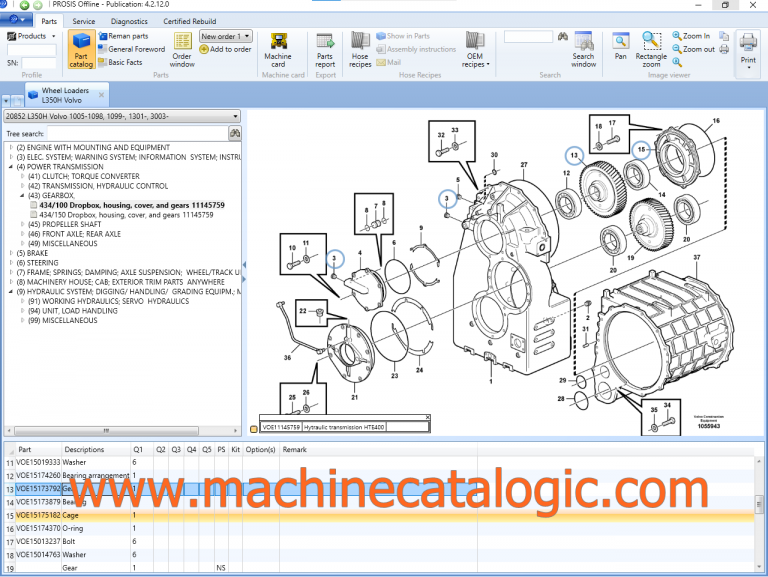Switch to the Service ribbon tab
The image size is (768, 577).
click(x=84, y=21)
